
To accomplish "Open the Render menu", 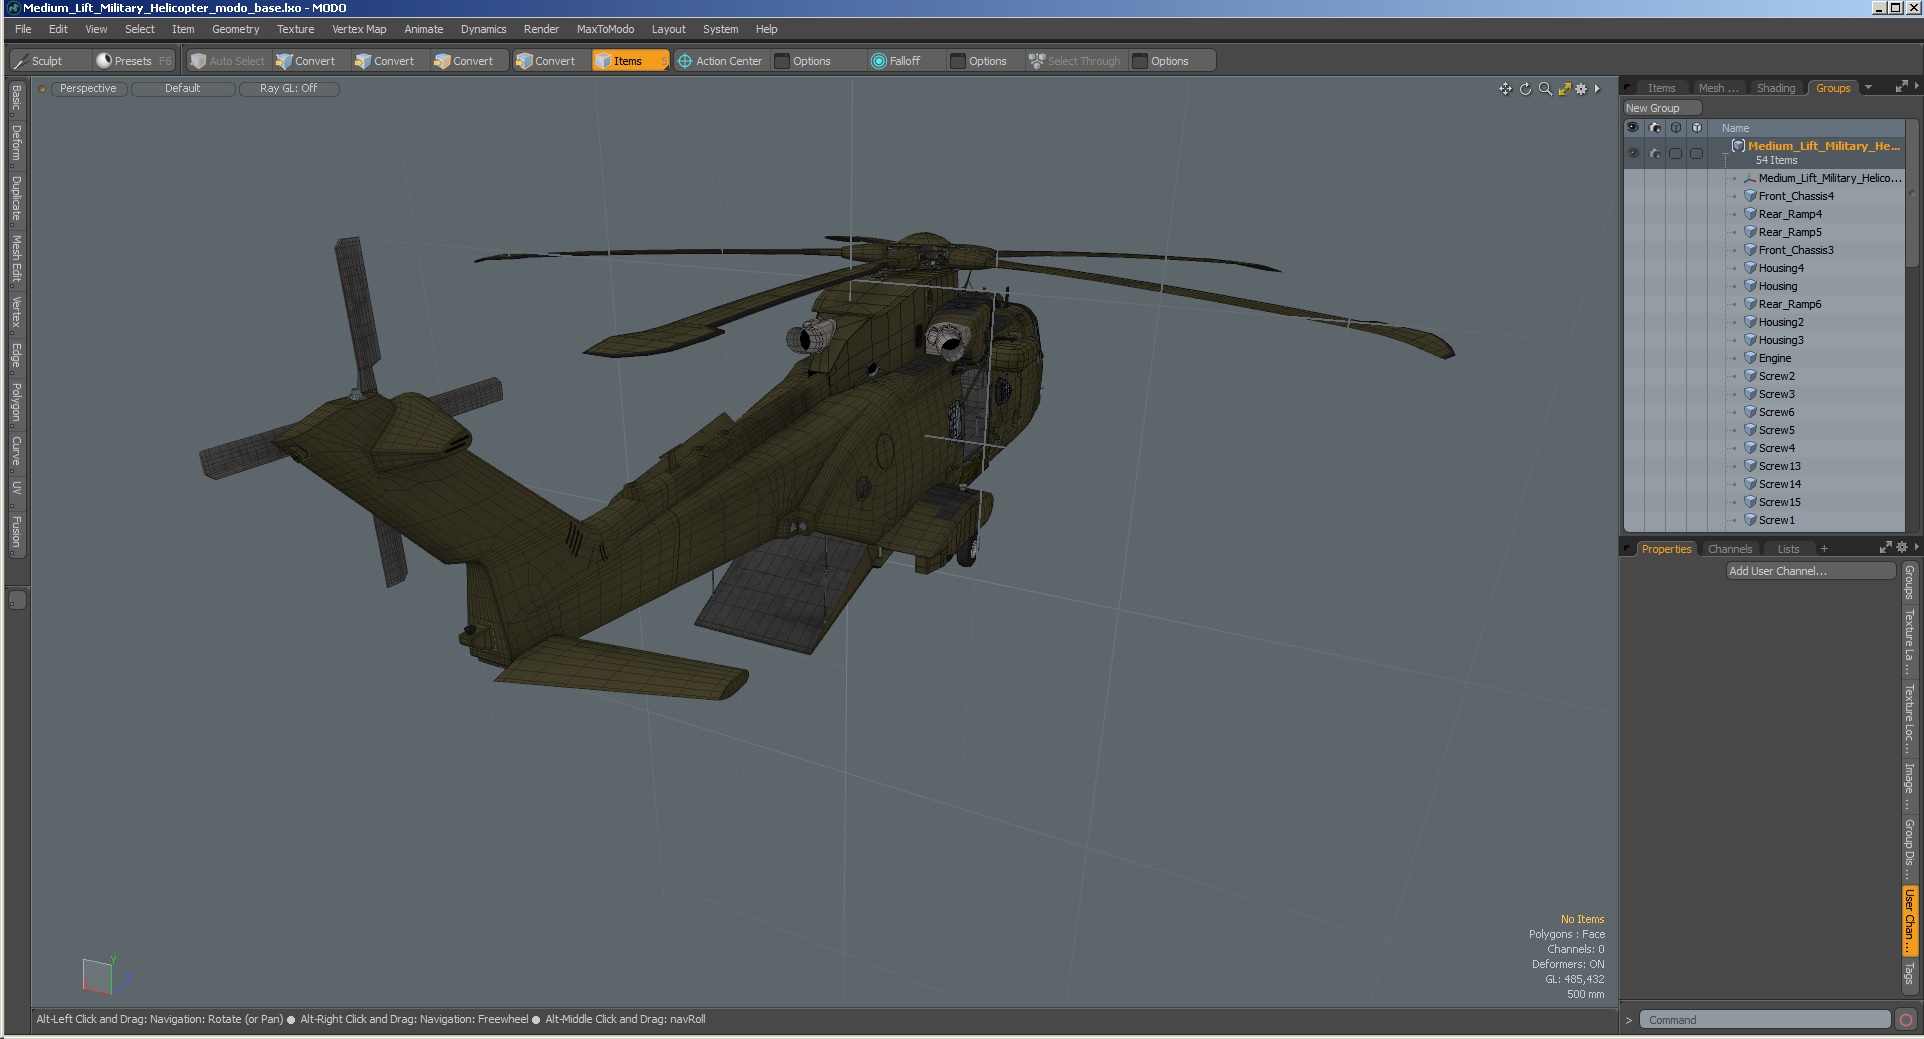I will click(x=541, y=29).
